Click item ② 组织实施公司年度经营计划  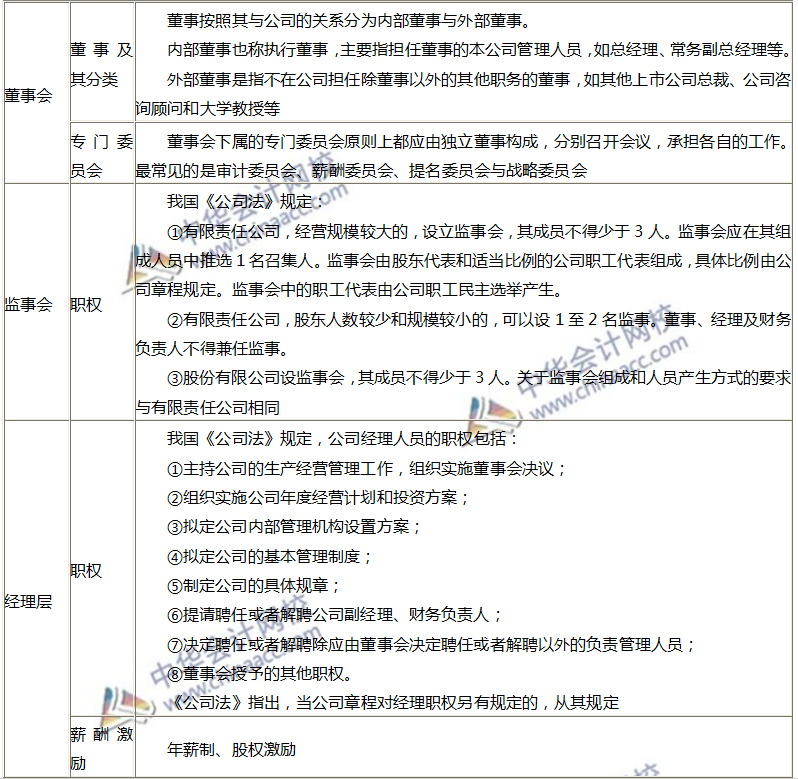317,497
